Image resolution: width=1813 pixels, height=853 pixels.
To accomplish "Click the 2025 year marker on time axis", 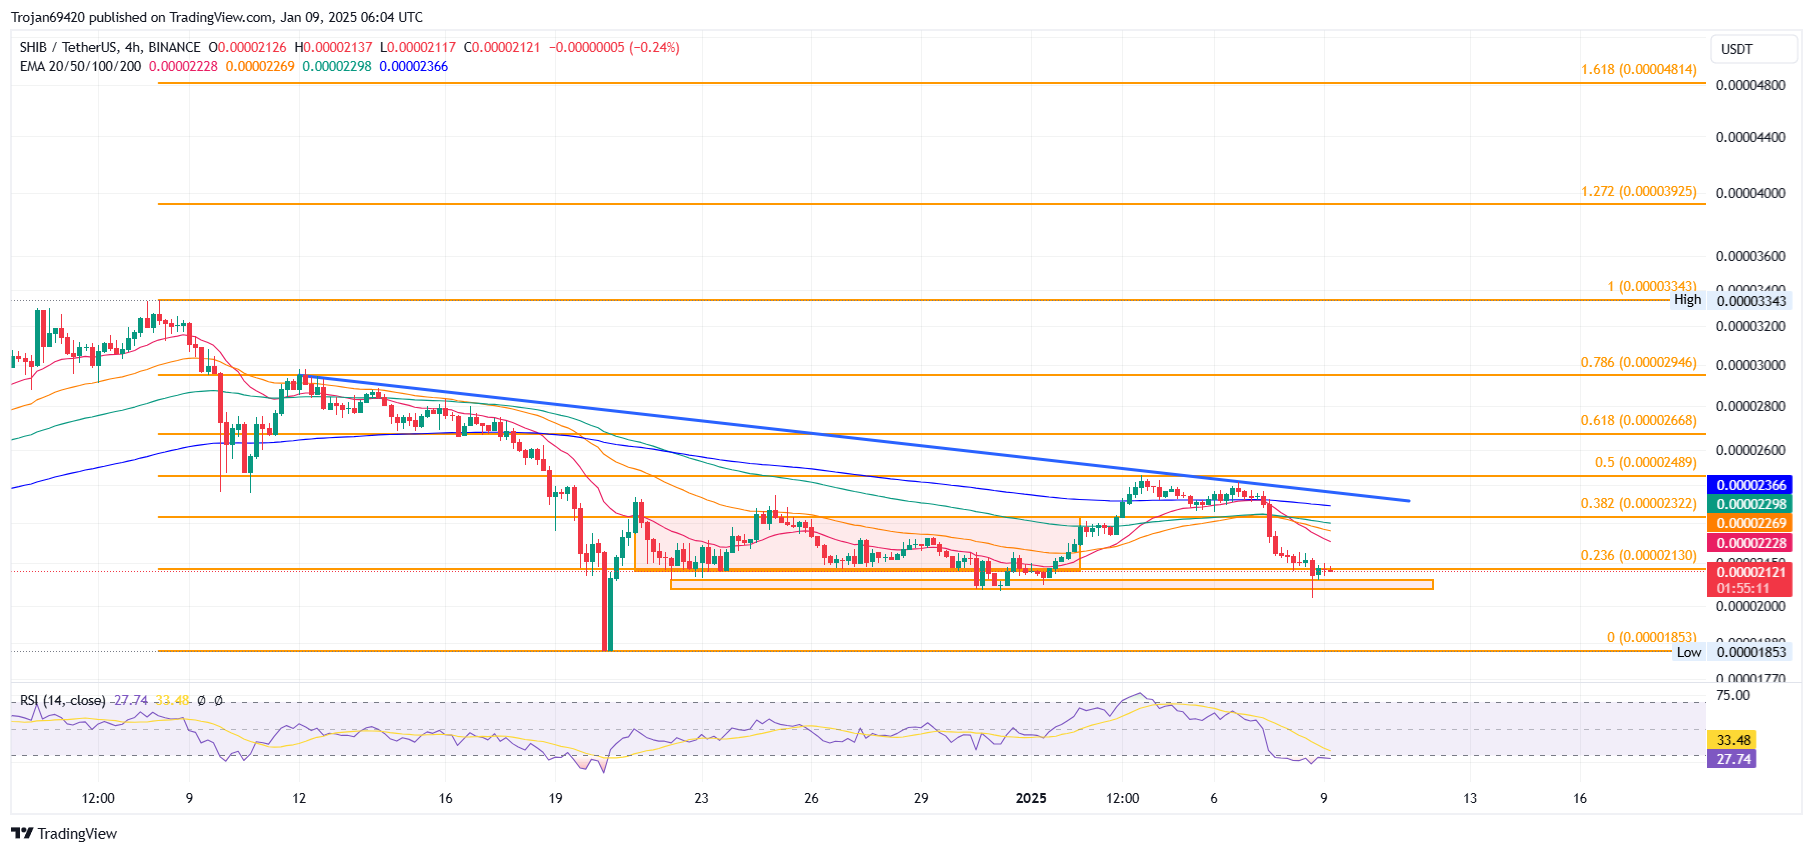I will (1031, 798).
